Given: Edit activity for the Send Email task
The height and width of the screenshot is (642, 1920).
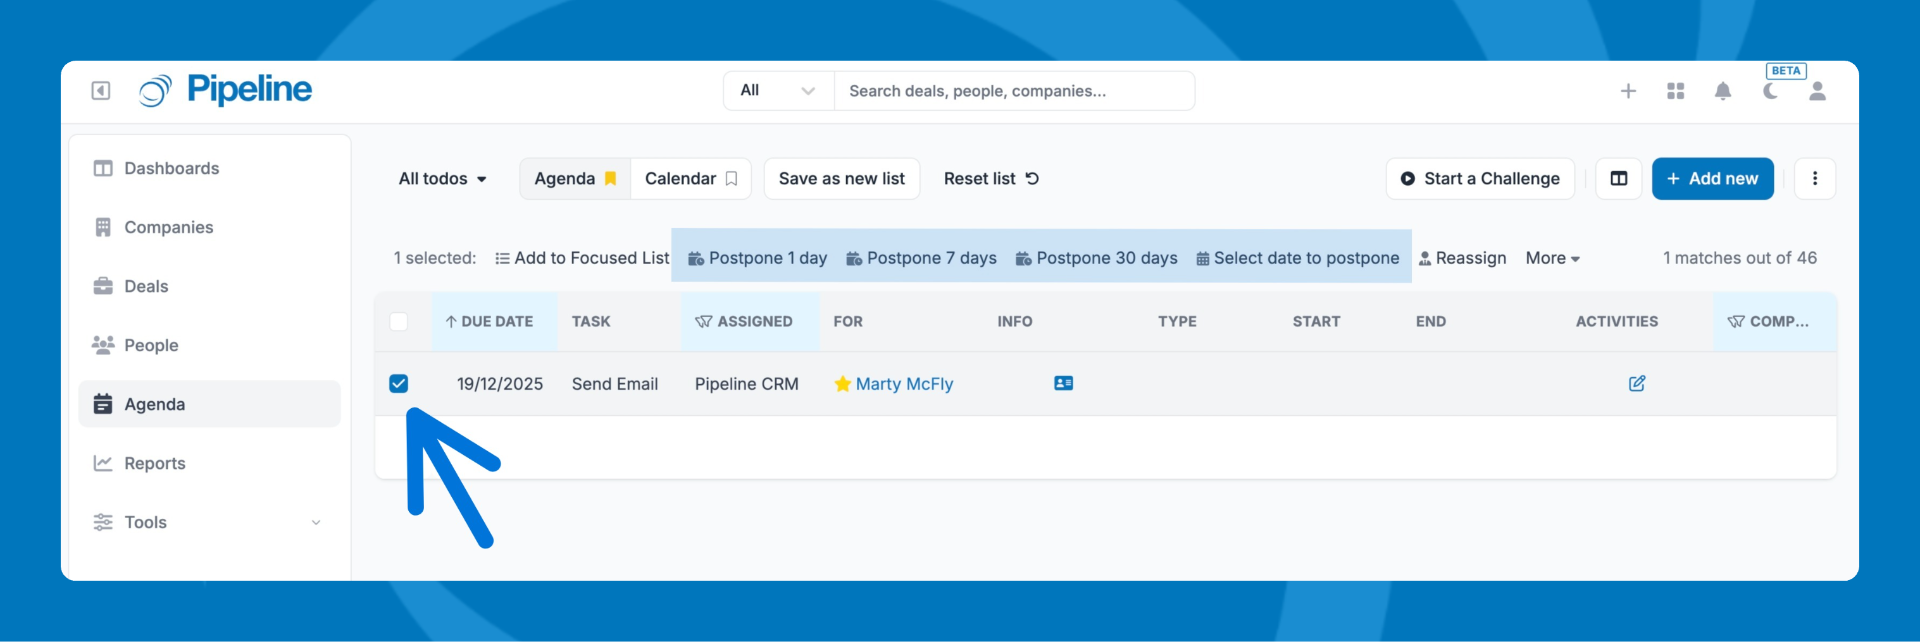Looking at the screenshot, I should [x=1636, y=383].
